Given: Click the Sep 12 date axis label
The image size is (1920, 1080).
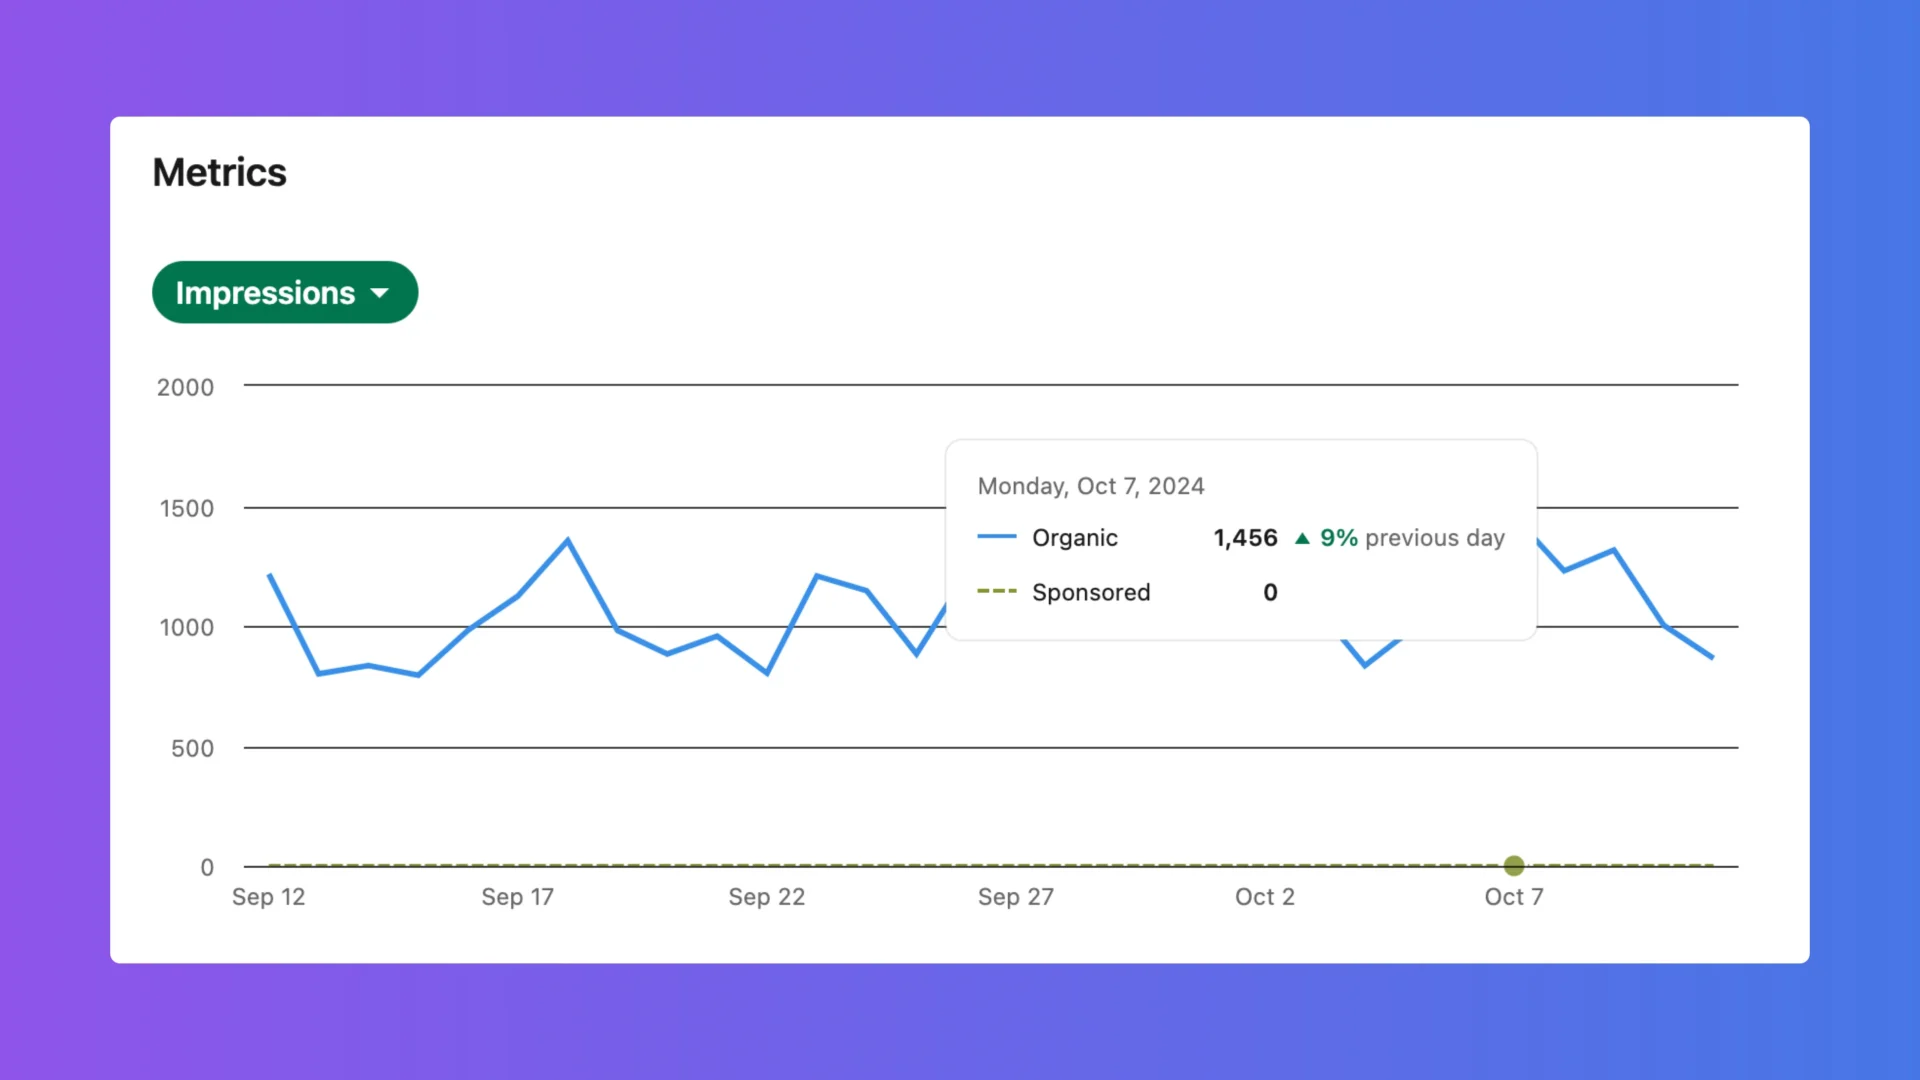Looking at the screenshot, I should (x=268, y=897).
